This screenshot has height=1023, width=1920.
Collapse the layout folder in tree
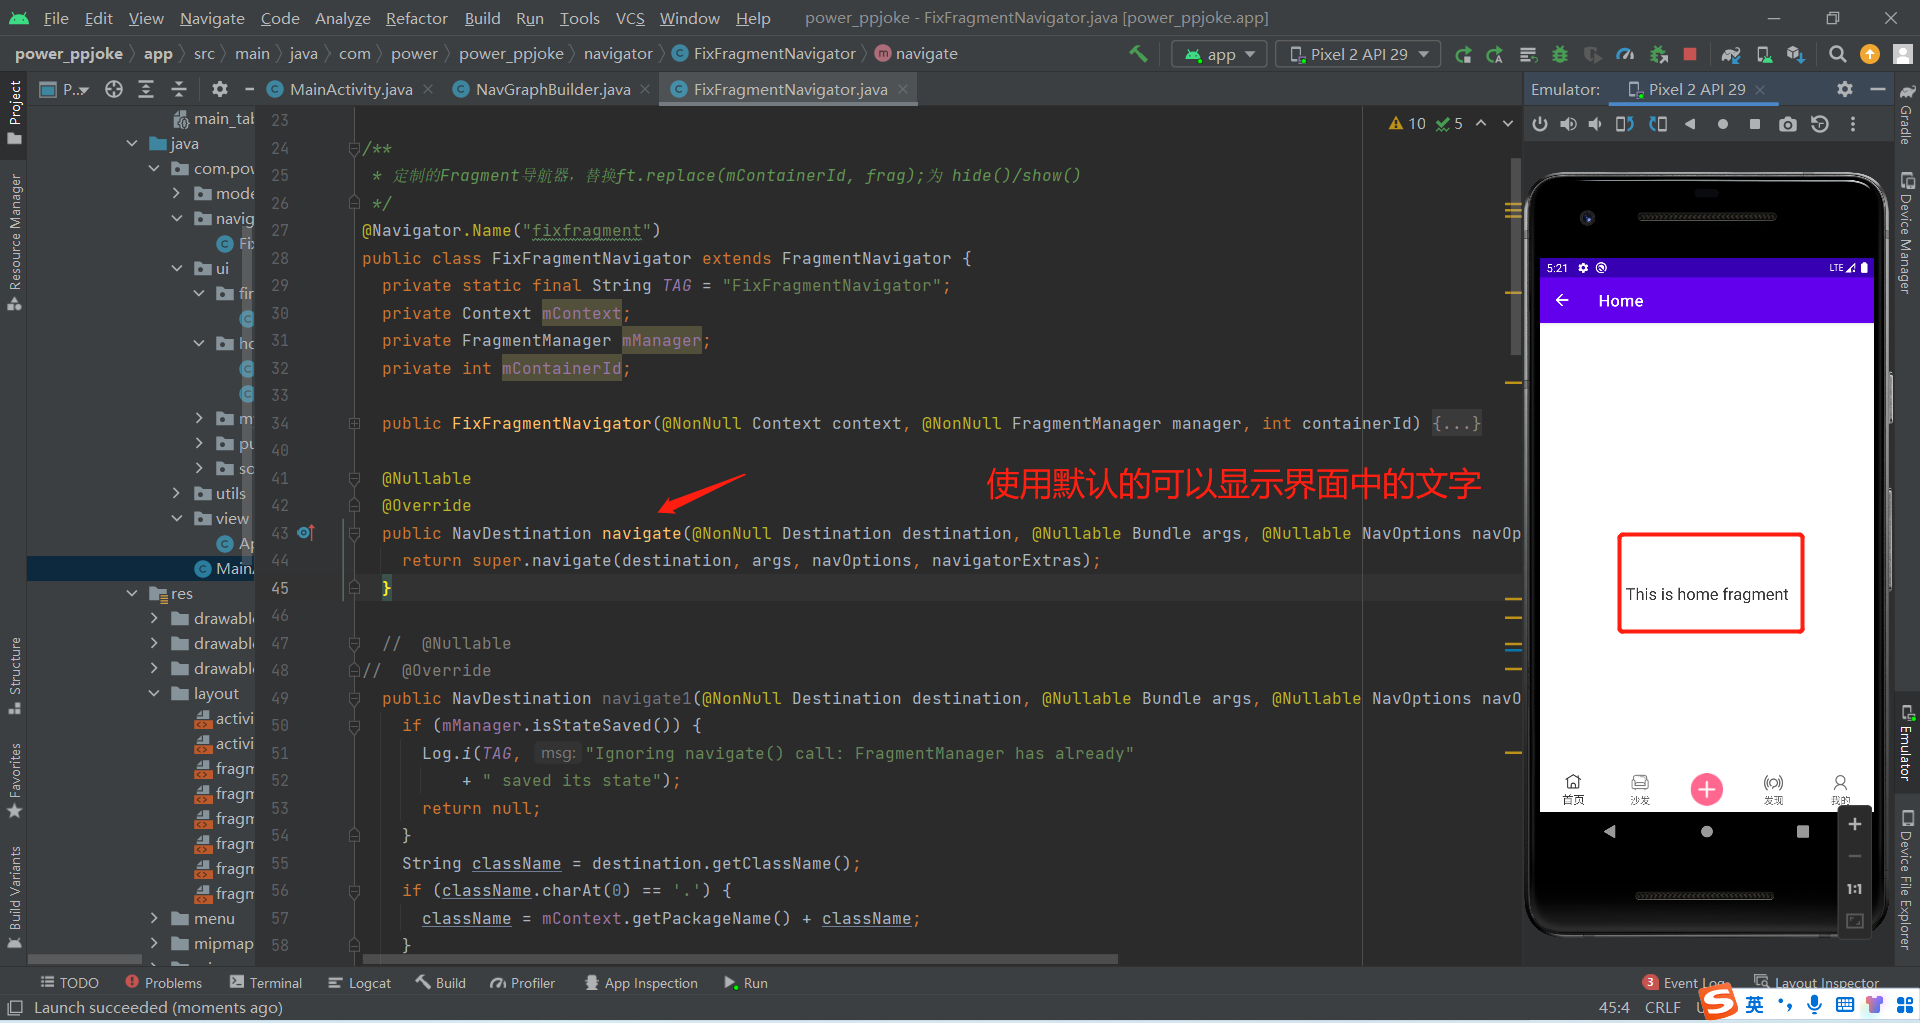(154, 693)
